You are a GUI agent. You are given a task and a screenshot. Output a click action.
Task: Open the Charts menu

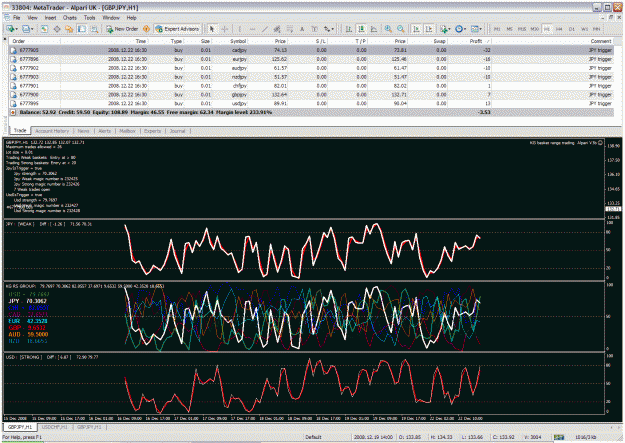(x=70, y=18)
